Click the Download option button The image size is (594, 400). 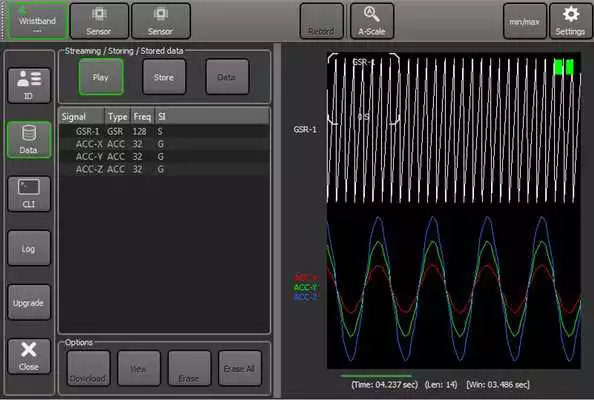88,368
